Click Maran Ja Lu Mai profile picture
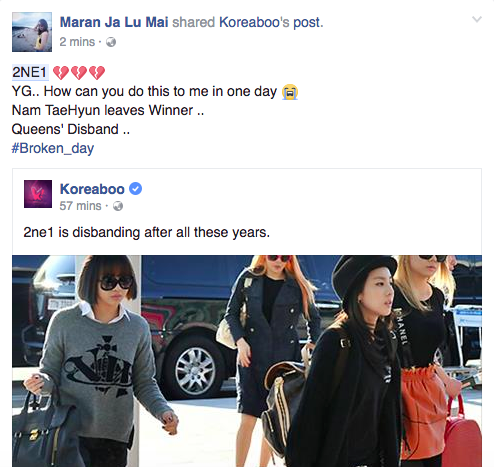Screen dimensions: 494x467 32,32
